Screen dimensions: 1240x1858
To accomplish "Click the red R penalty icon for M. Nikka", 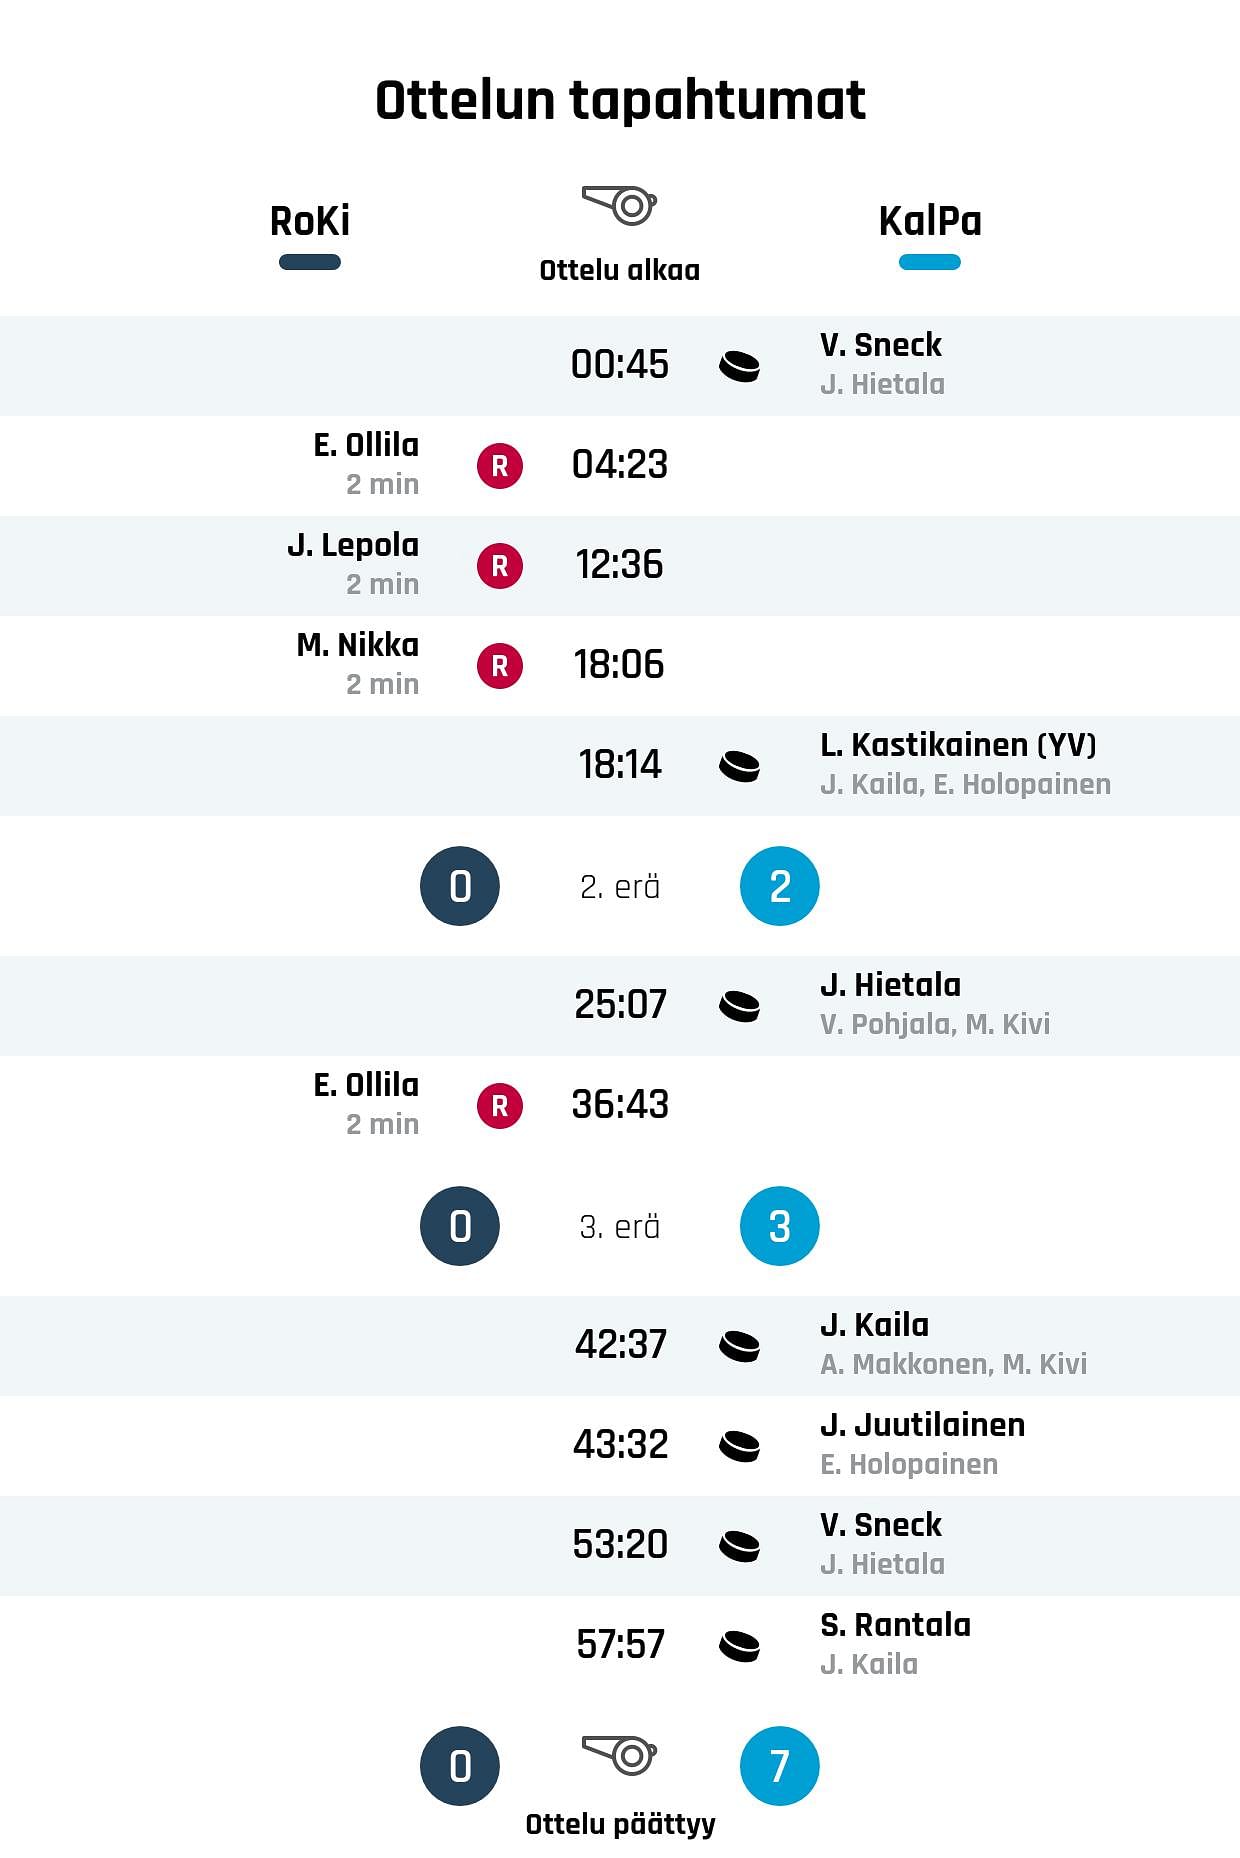I will tap(500, 666).
